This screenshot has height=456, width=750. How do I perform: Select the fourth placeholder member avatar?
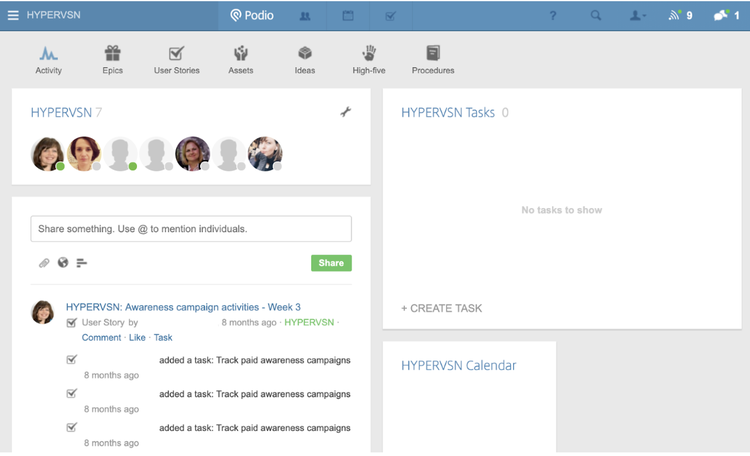pos(156,154)
